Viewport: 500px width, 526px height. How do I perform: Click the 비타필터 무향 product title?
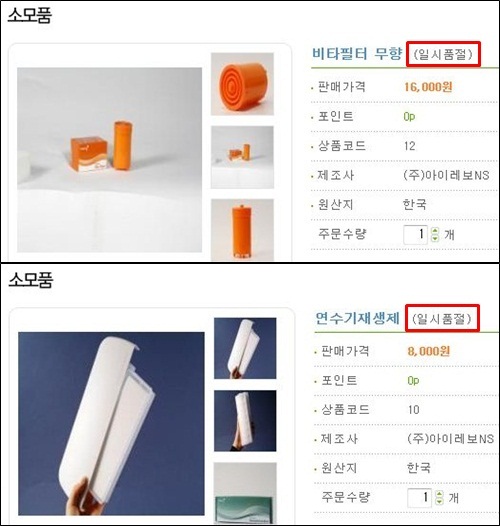(357, 54)
